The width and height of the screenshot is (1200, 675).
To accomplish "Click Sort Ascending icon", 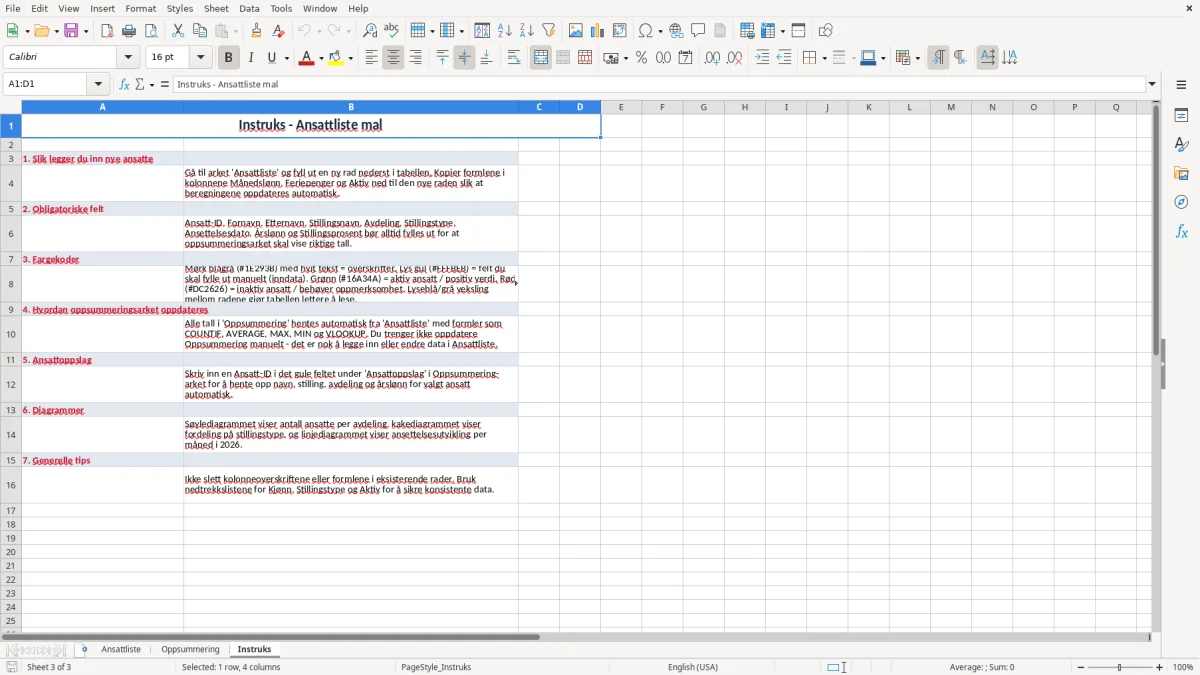I will tap(505, 31).
